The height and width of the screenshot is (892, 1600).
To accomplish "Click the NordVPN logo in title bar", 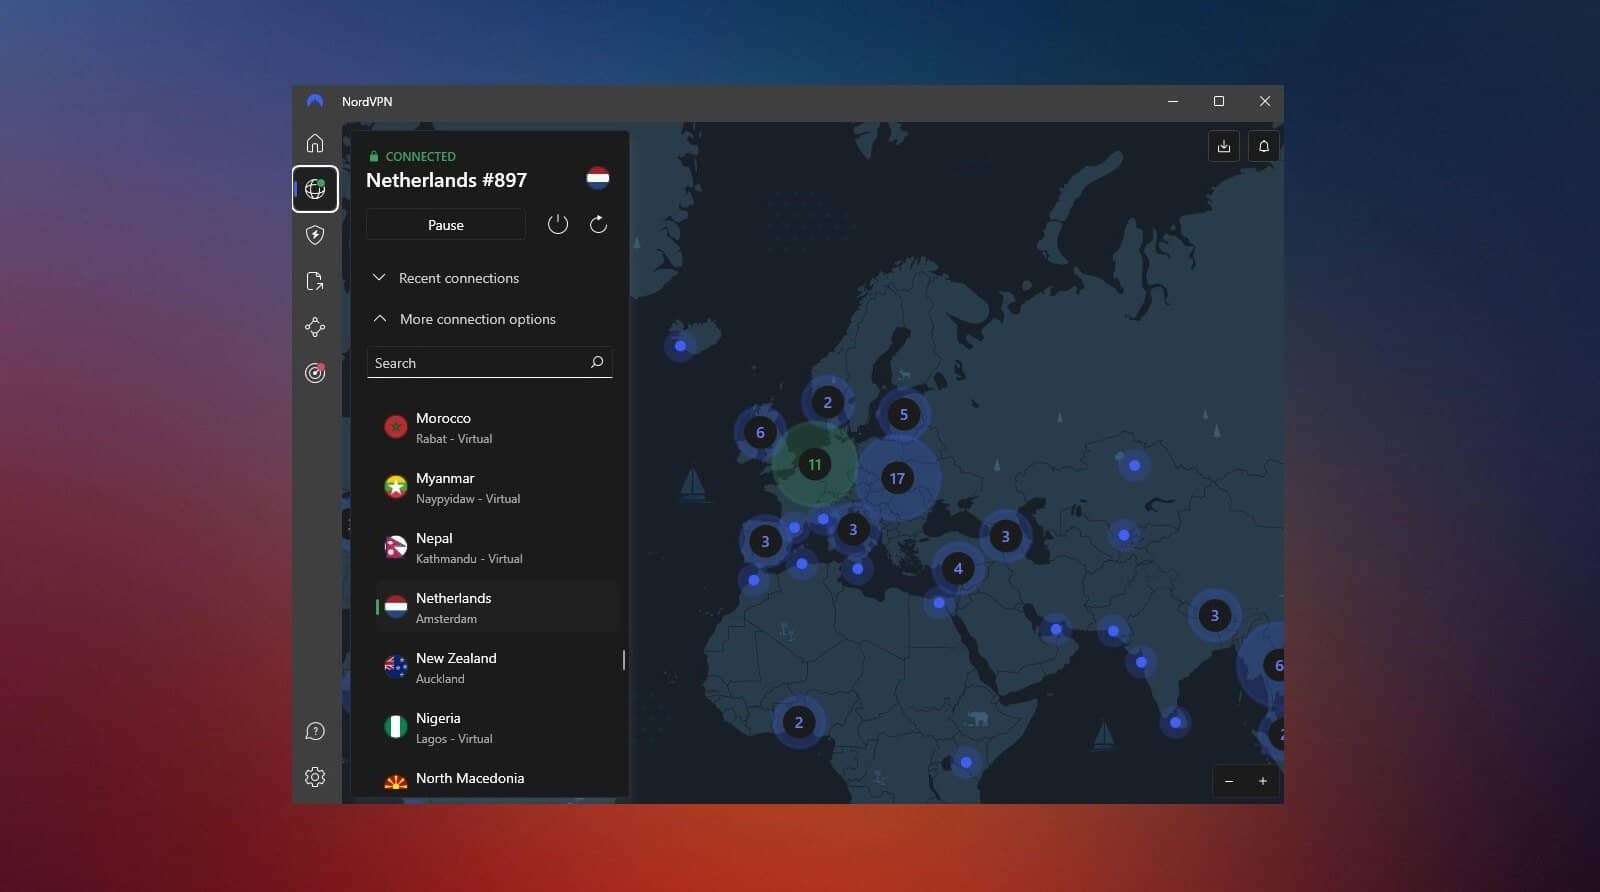I will click(x=315, y=101).
